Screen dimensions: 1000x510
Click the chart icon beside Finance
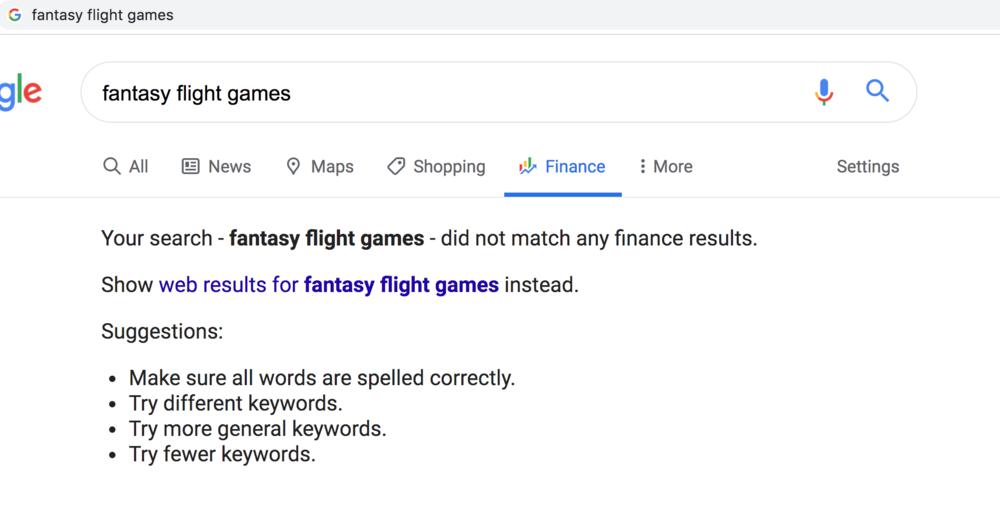click(x=528, y=167)
